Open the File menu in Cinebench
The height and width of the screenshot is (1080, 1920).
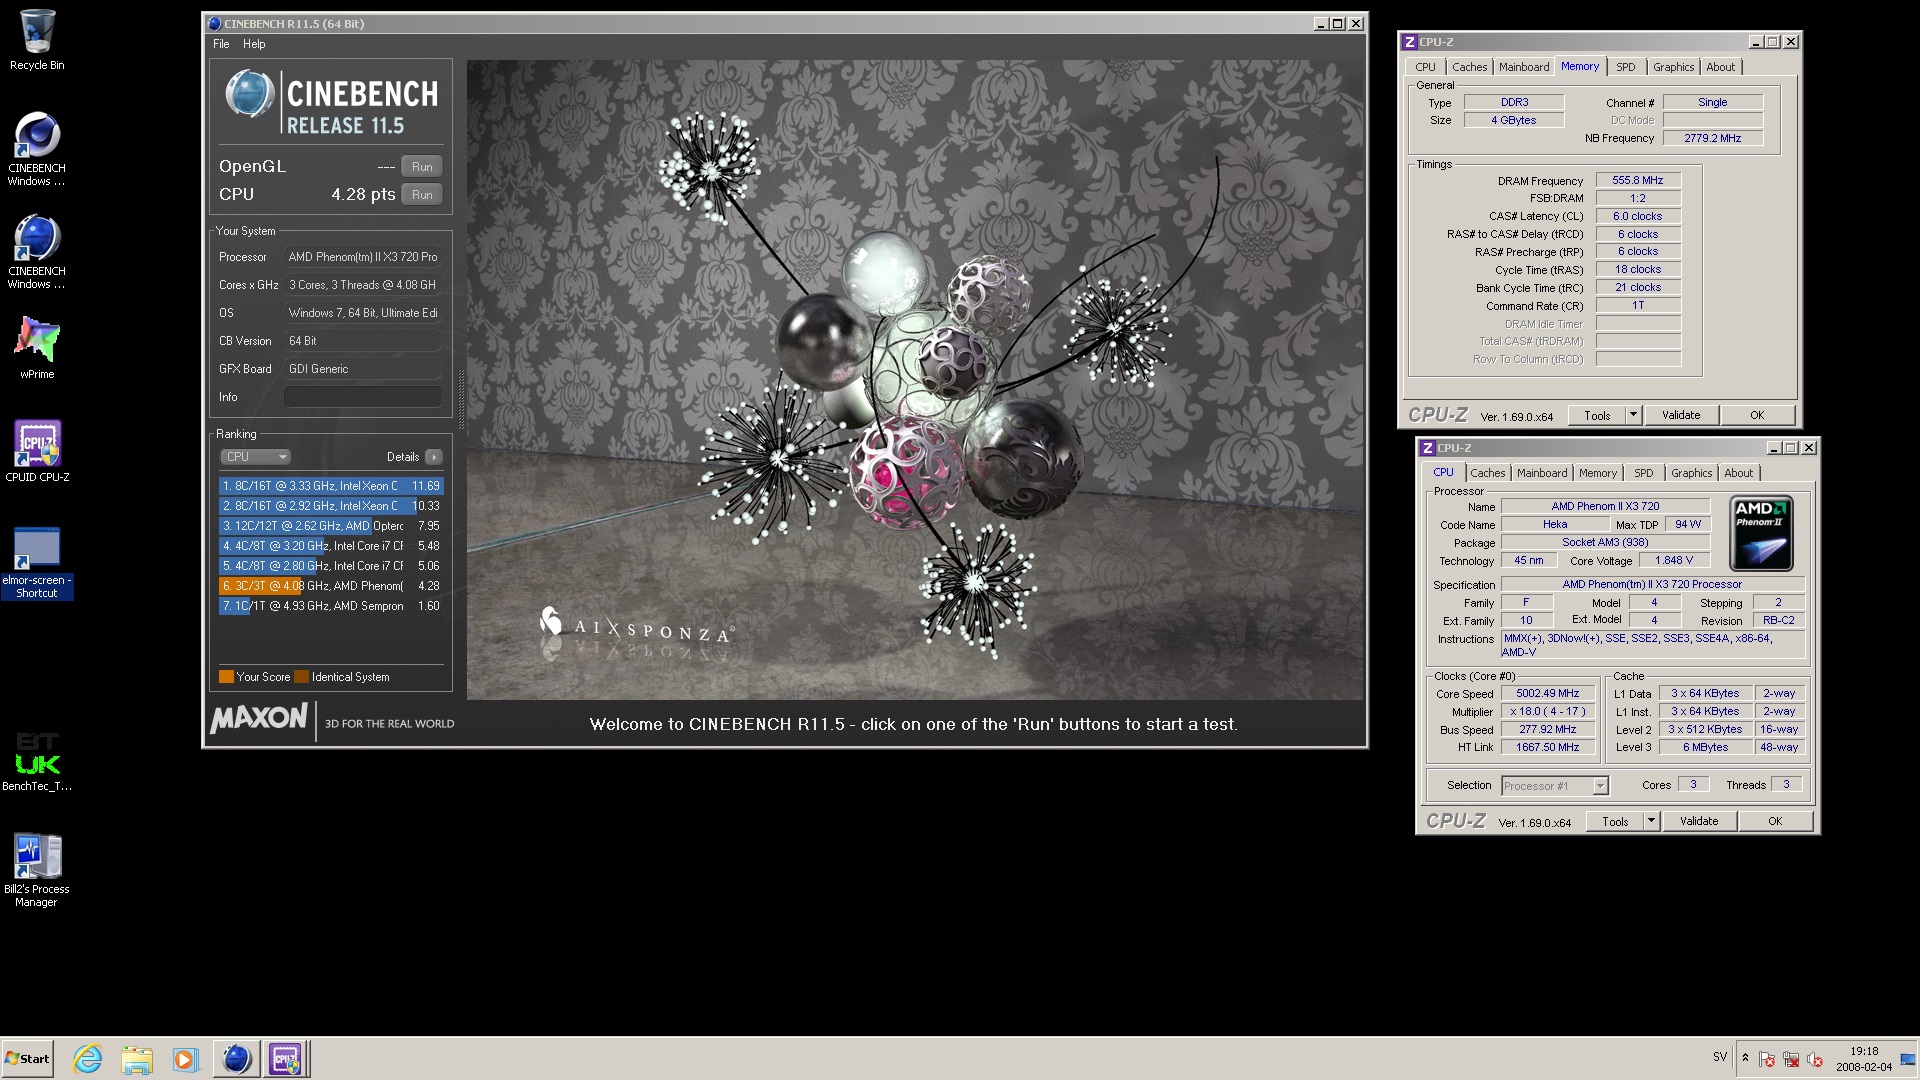[221, 44]
